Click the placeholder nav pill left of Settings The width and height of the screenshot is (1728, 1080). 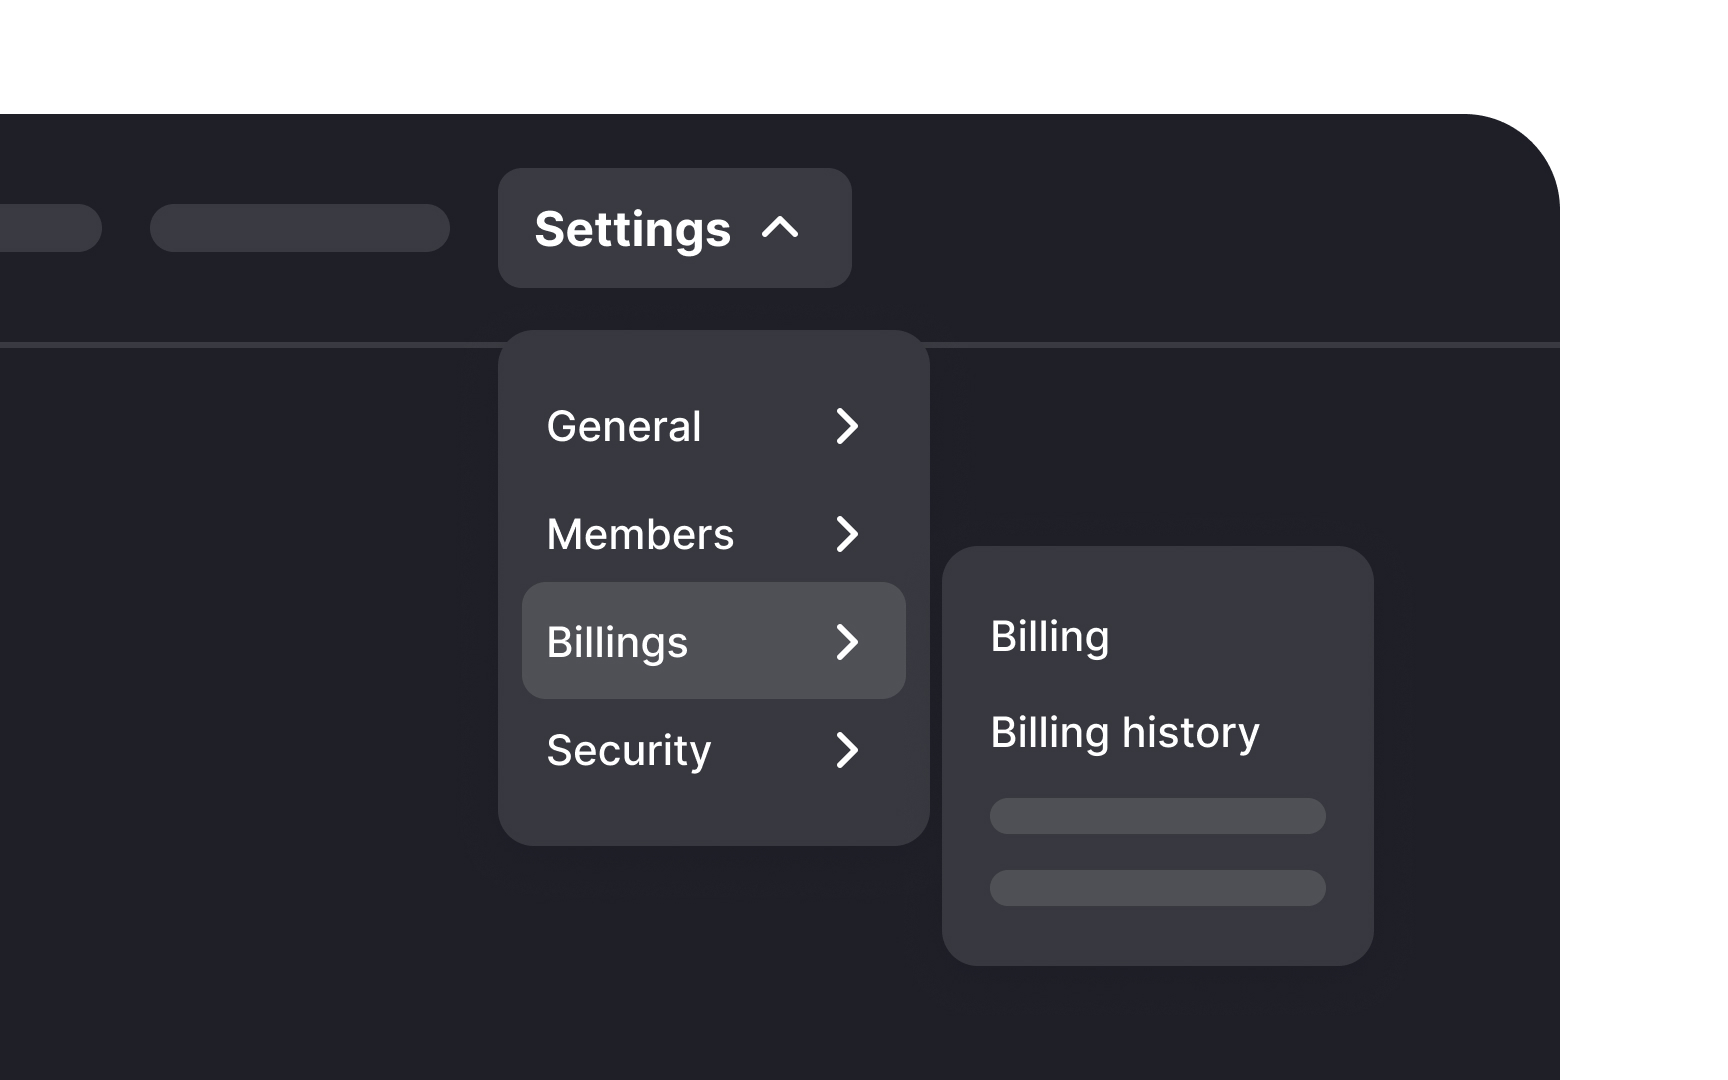[x=299, y=228]
